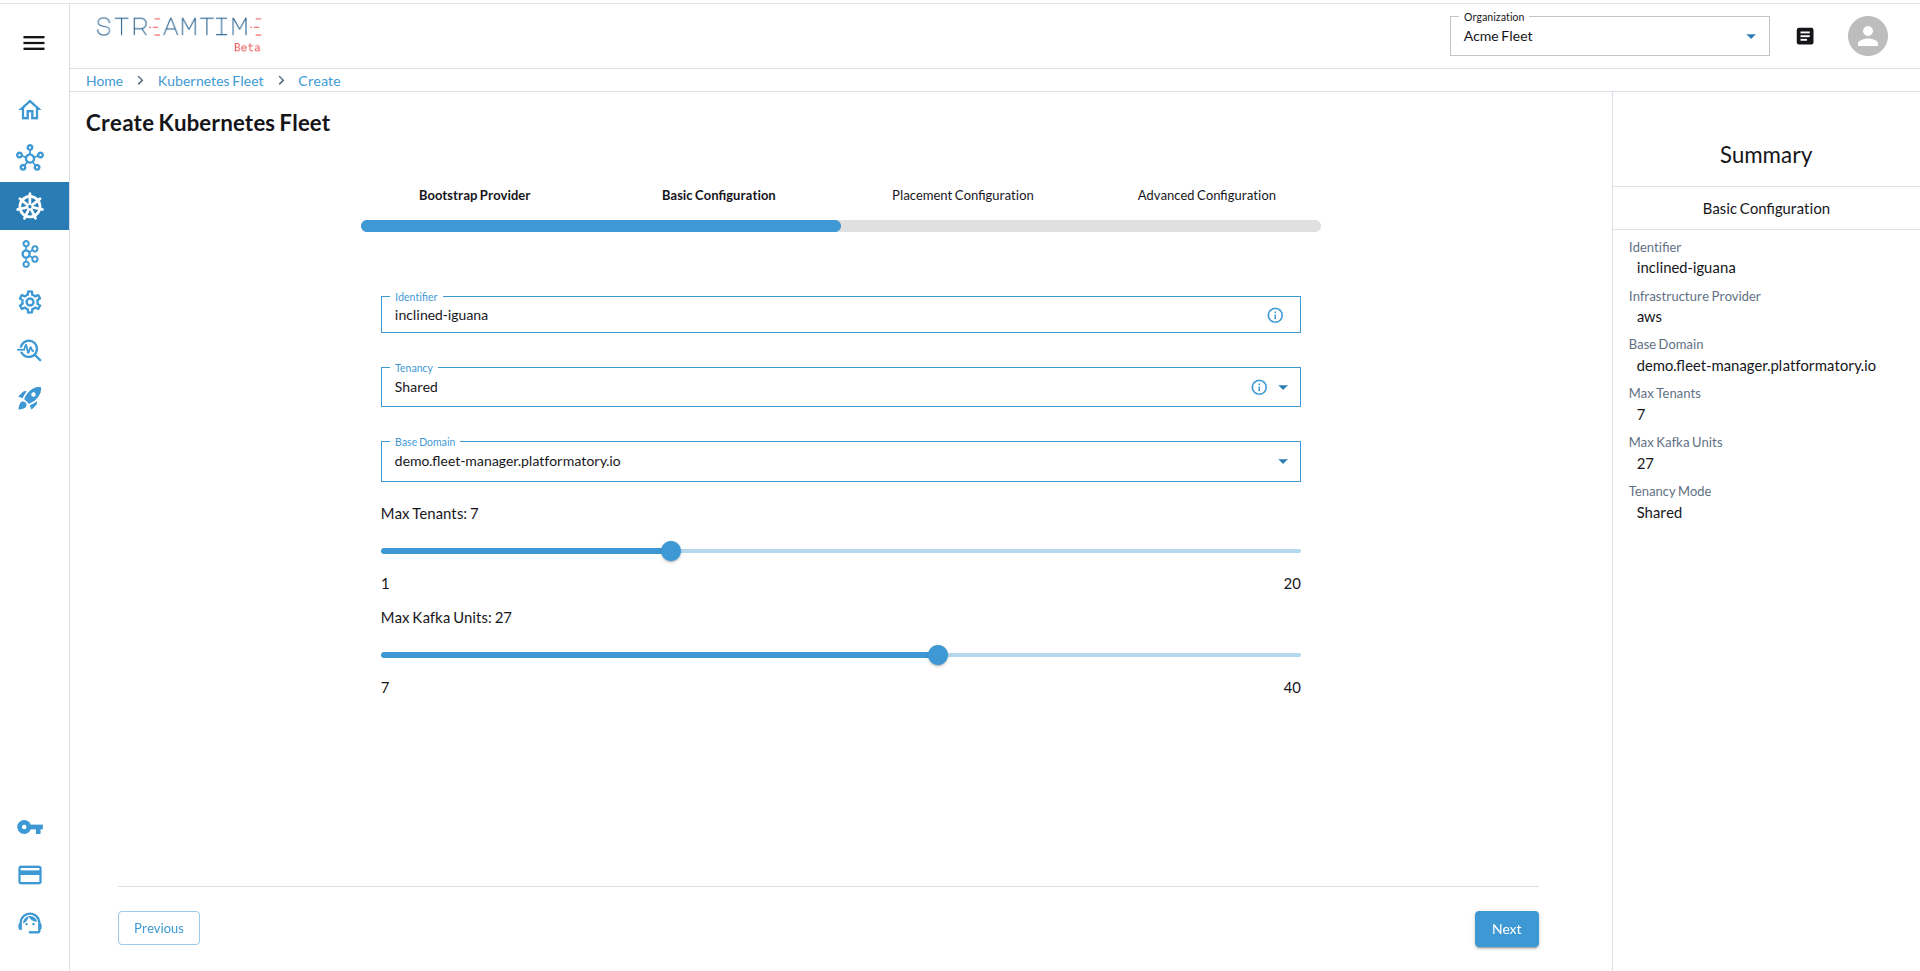This screenshot has height=971, width=1920.
Task: Open the support headset icon
Action: [30, 923]
